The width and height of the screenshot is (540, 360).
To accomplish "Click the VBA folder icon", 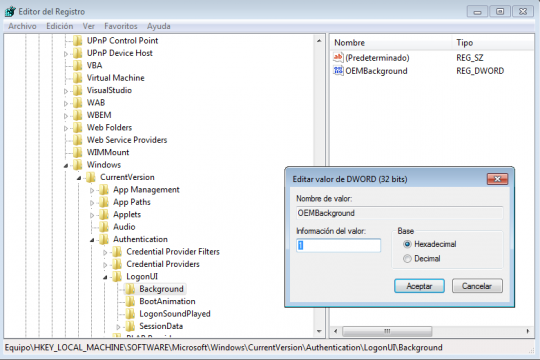I will (x=78, y=65).
